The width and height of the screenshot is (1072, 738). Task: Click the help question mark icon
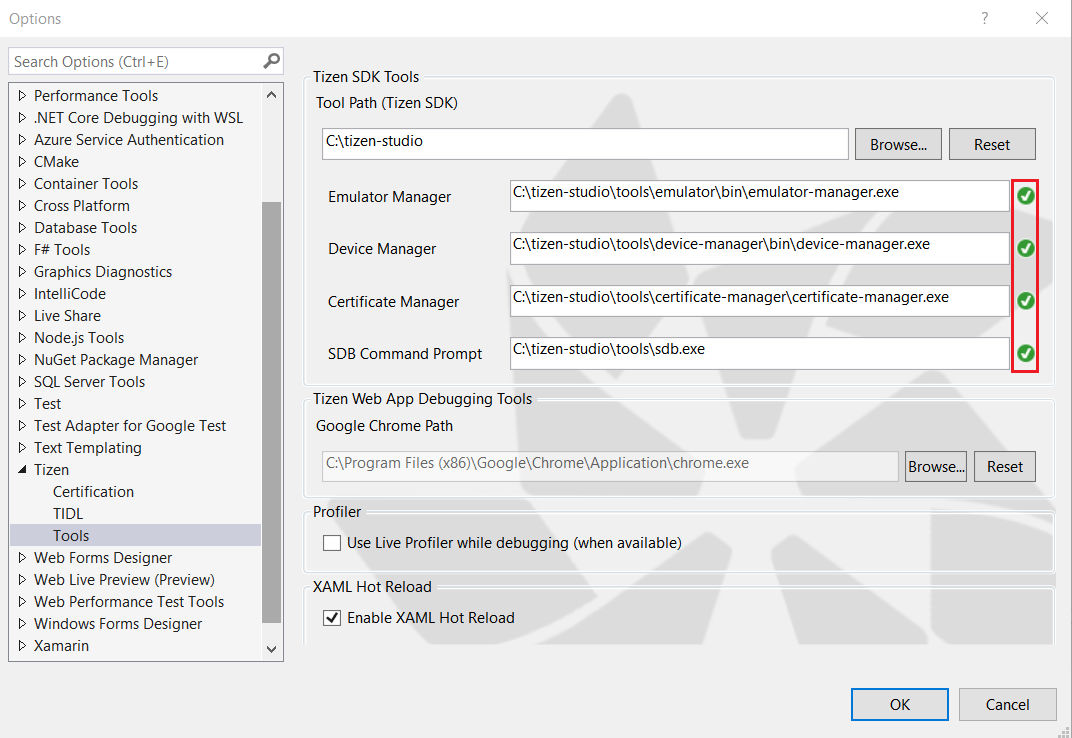(984, 18)
